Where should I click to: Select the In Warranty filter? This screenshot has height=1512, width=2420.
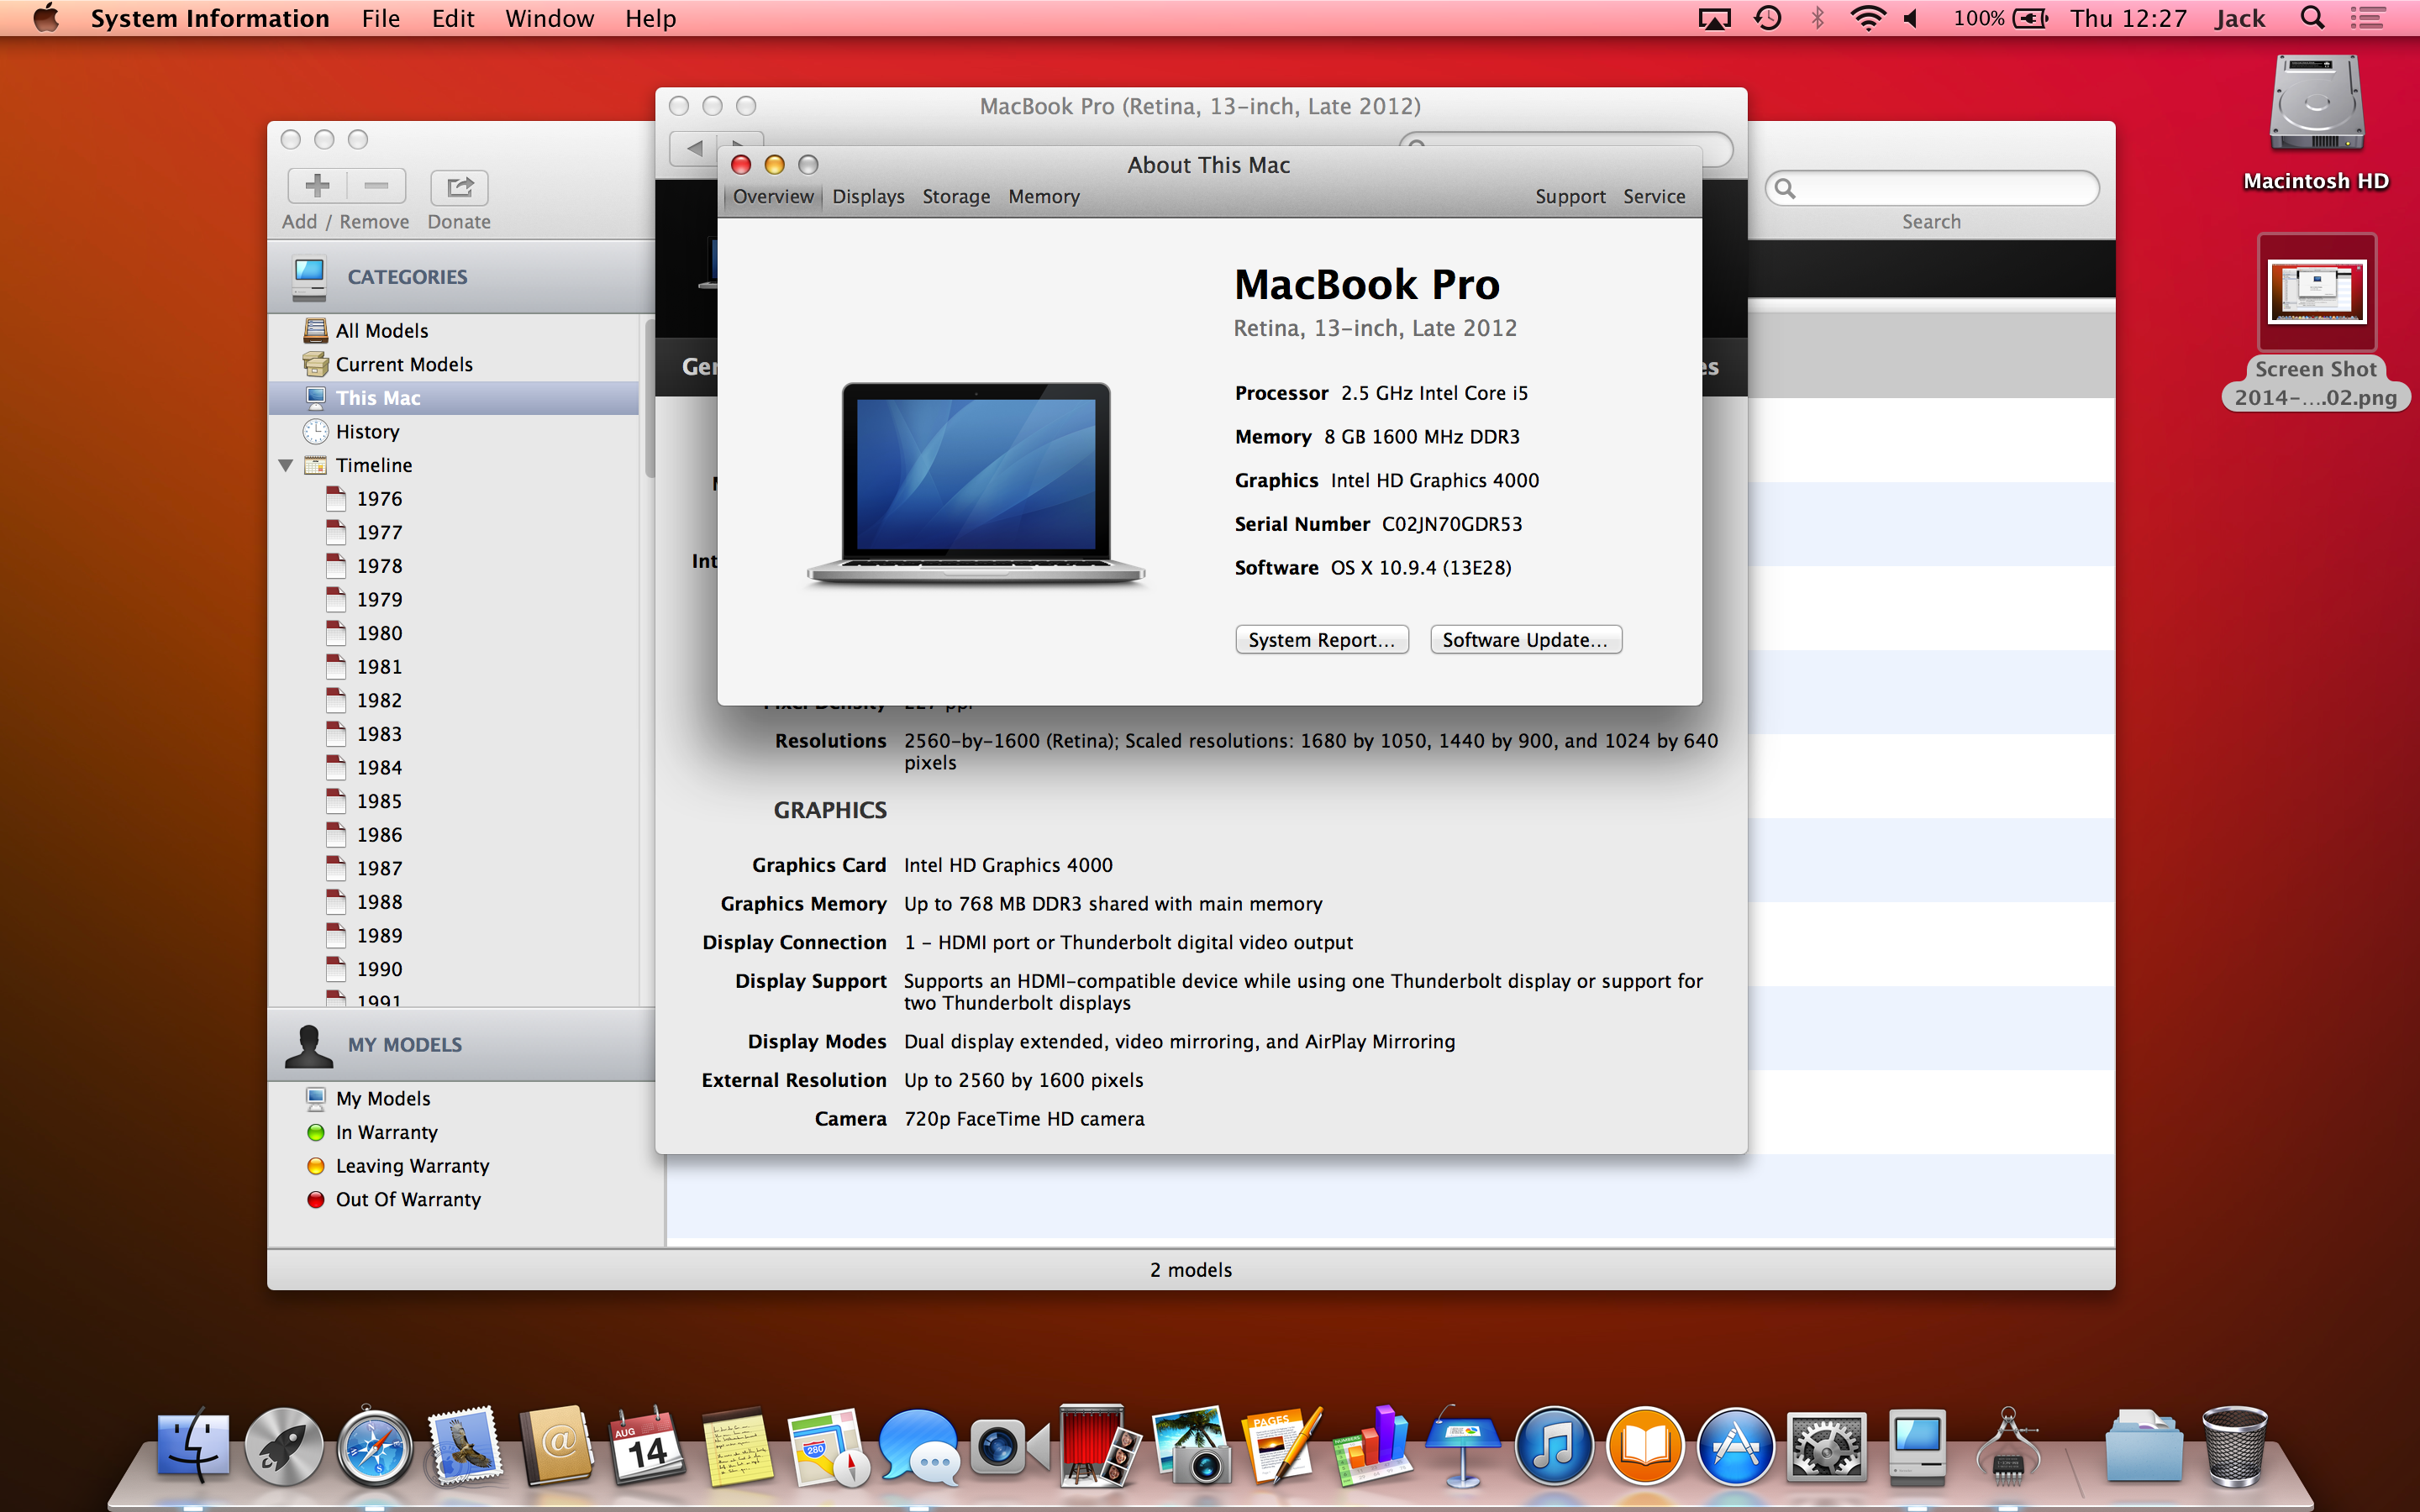386,1133
